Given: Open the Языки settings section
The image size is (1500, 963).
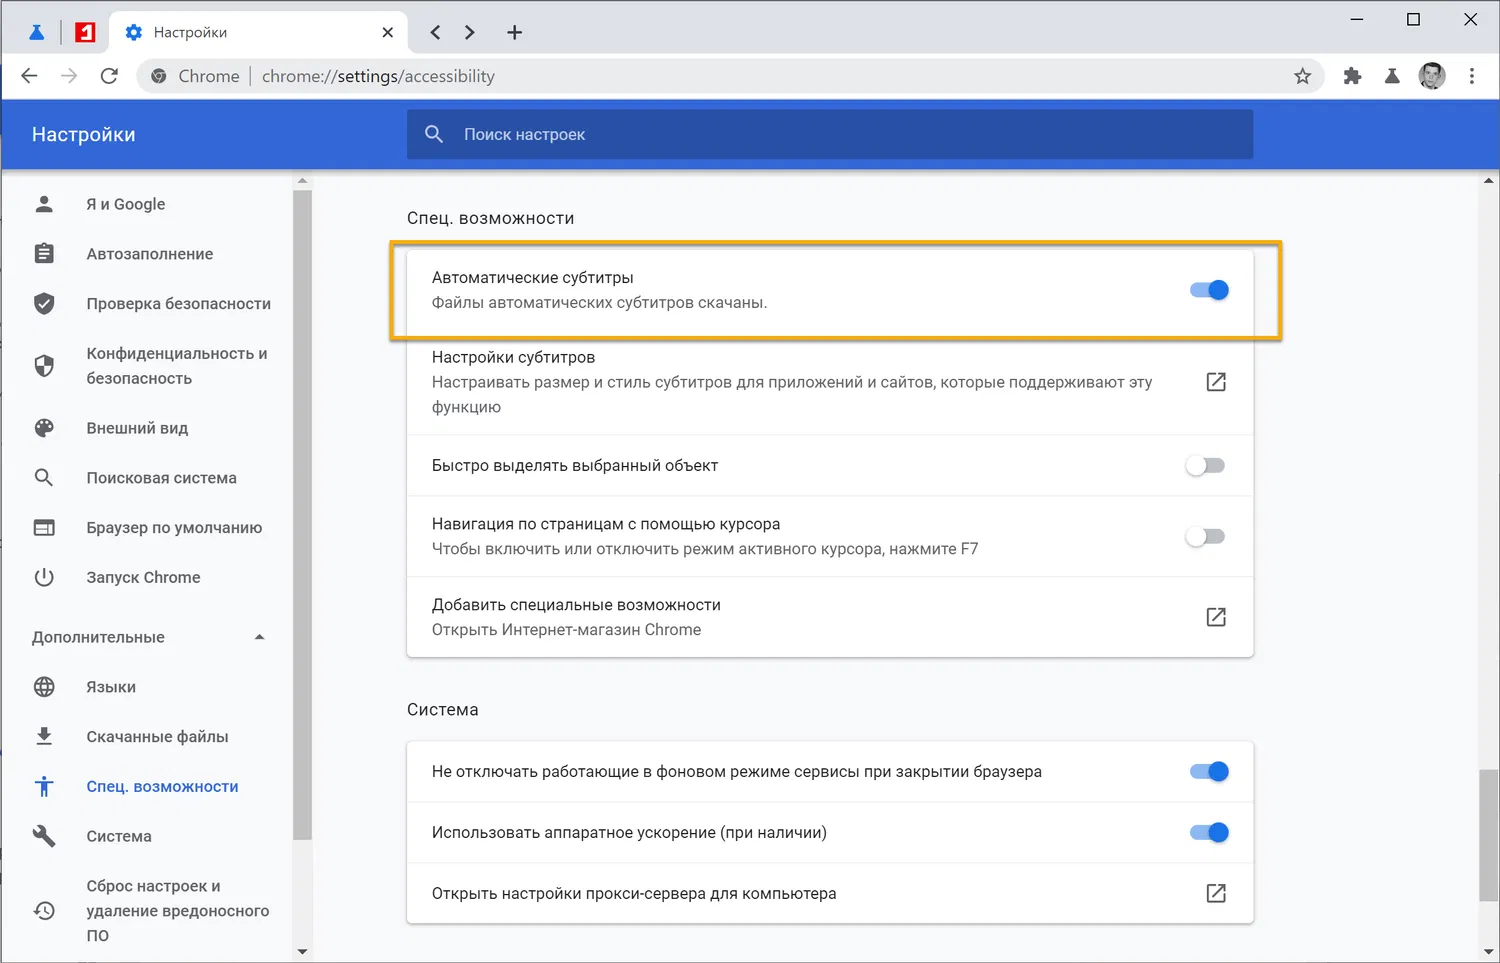Looking at the screenshot, I should [x=111, y=687].
